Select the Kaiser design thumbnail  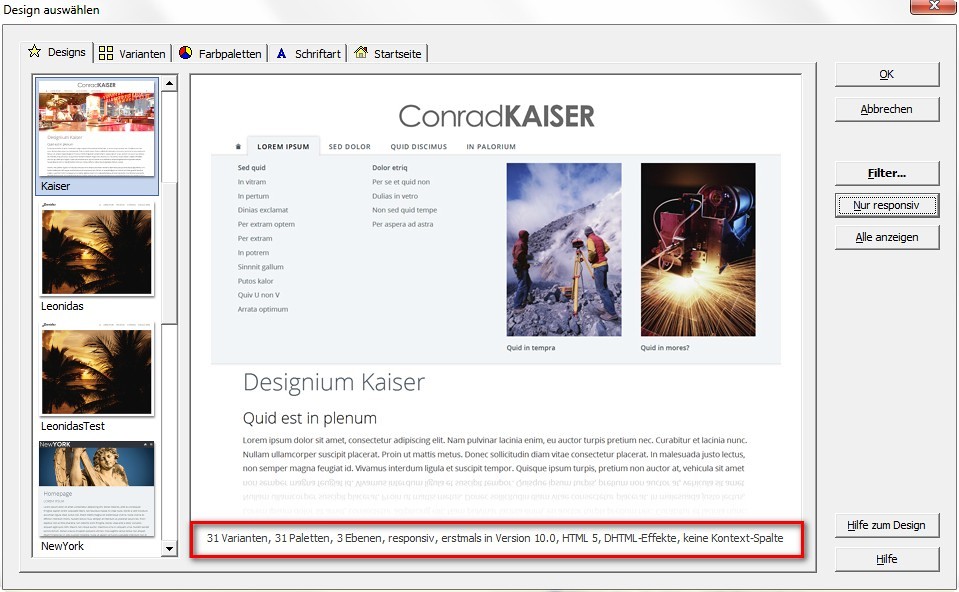coord(97,128)
